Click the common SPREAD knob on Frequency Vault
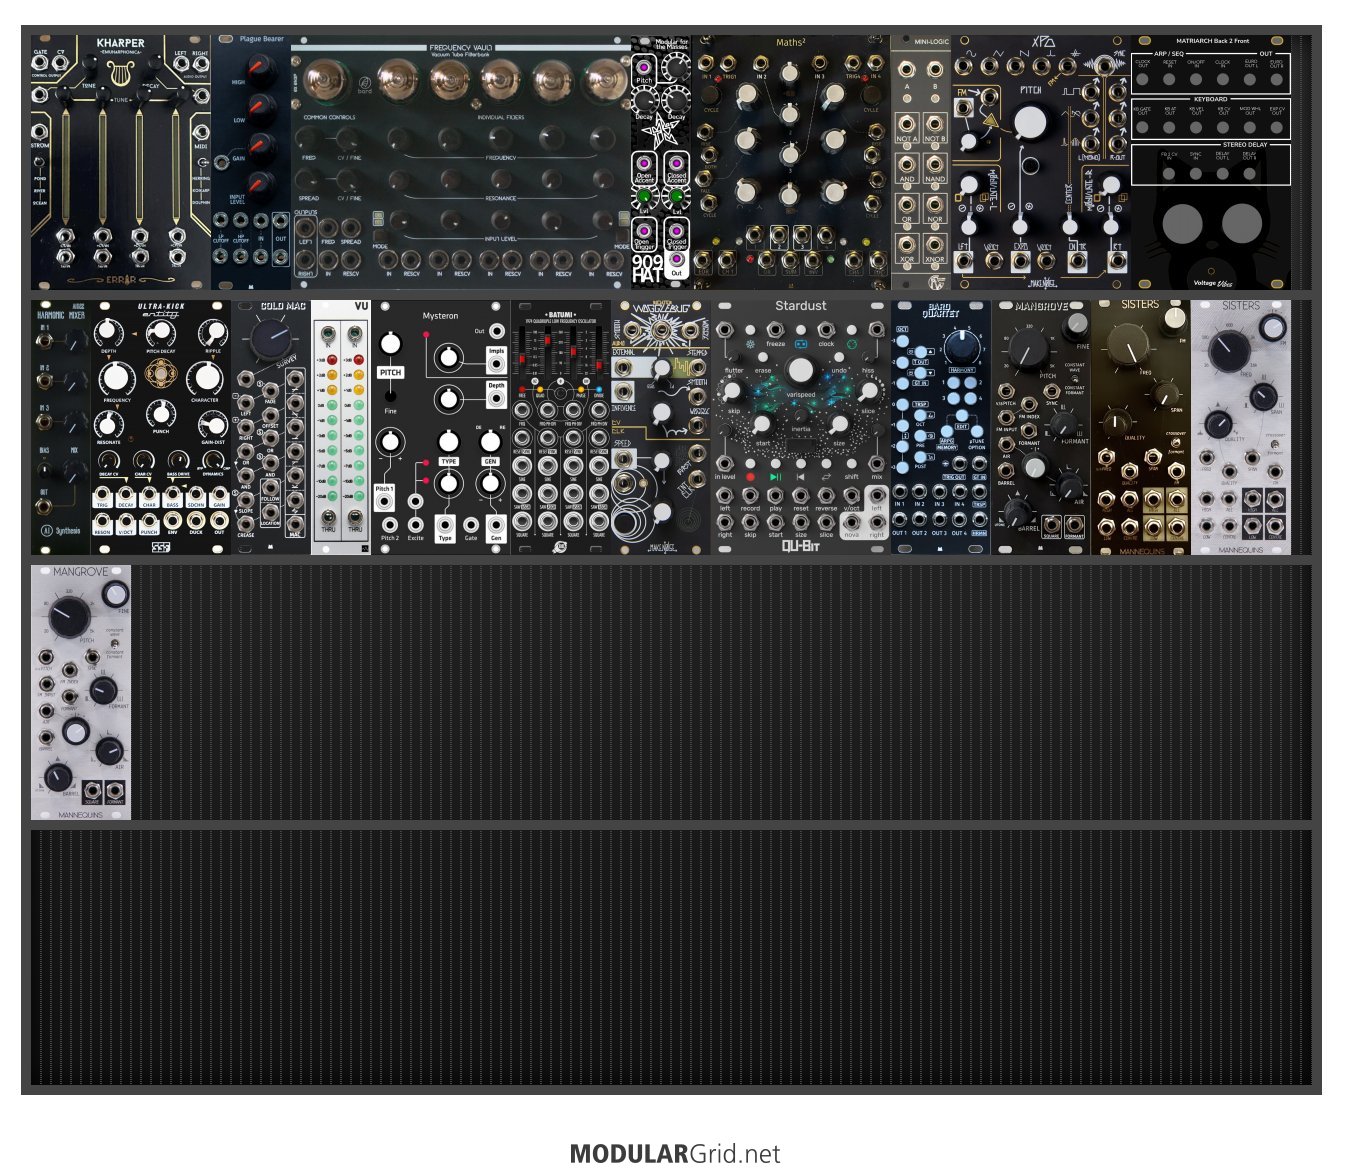The image size is (1352, 1175). point(309,179)
